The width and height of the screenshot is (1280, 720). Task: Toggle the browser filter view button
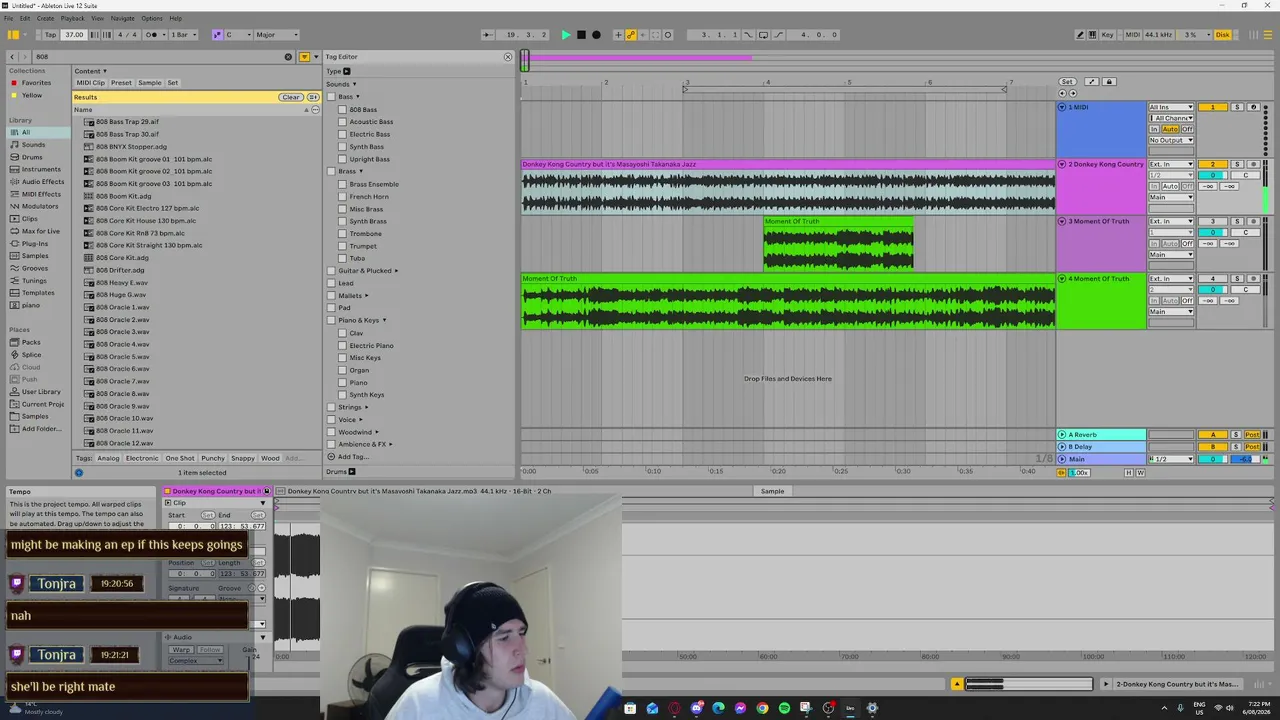[x=304, y=57]
